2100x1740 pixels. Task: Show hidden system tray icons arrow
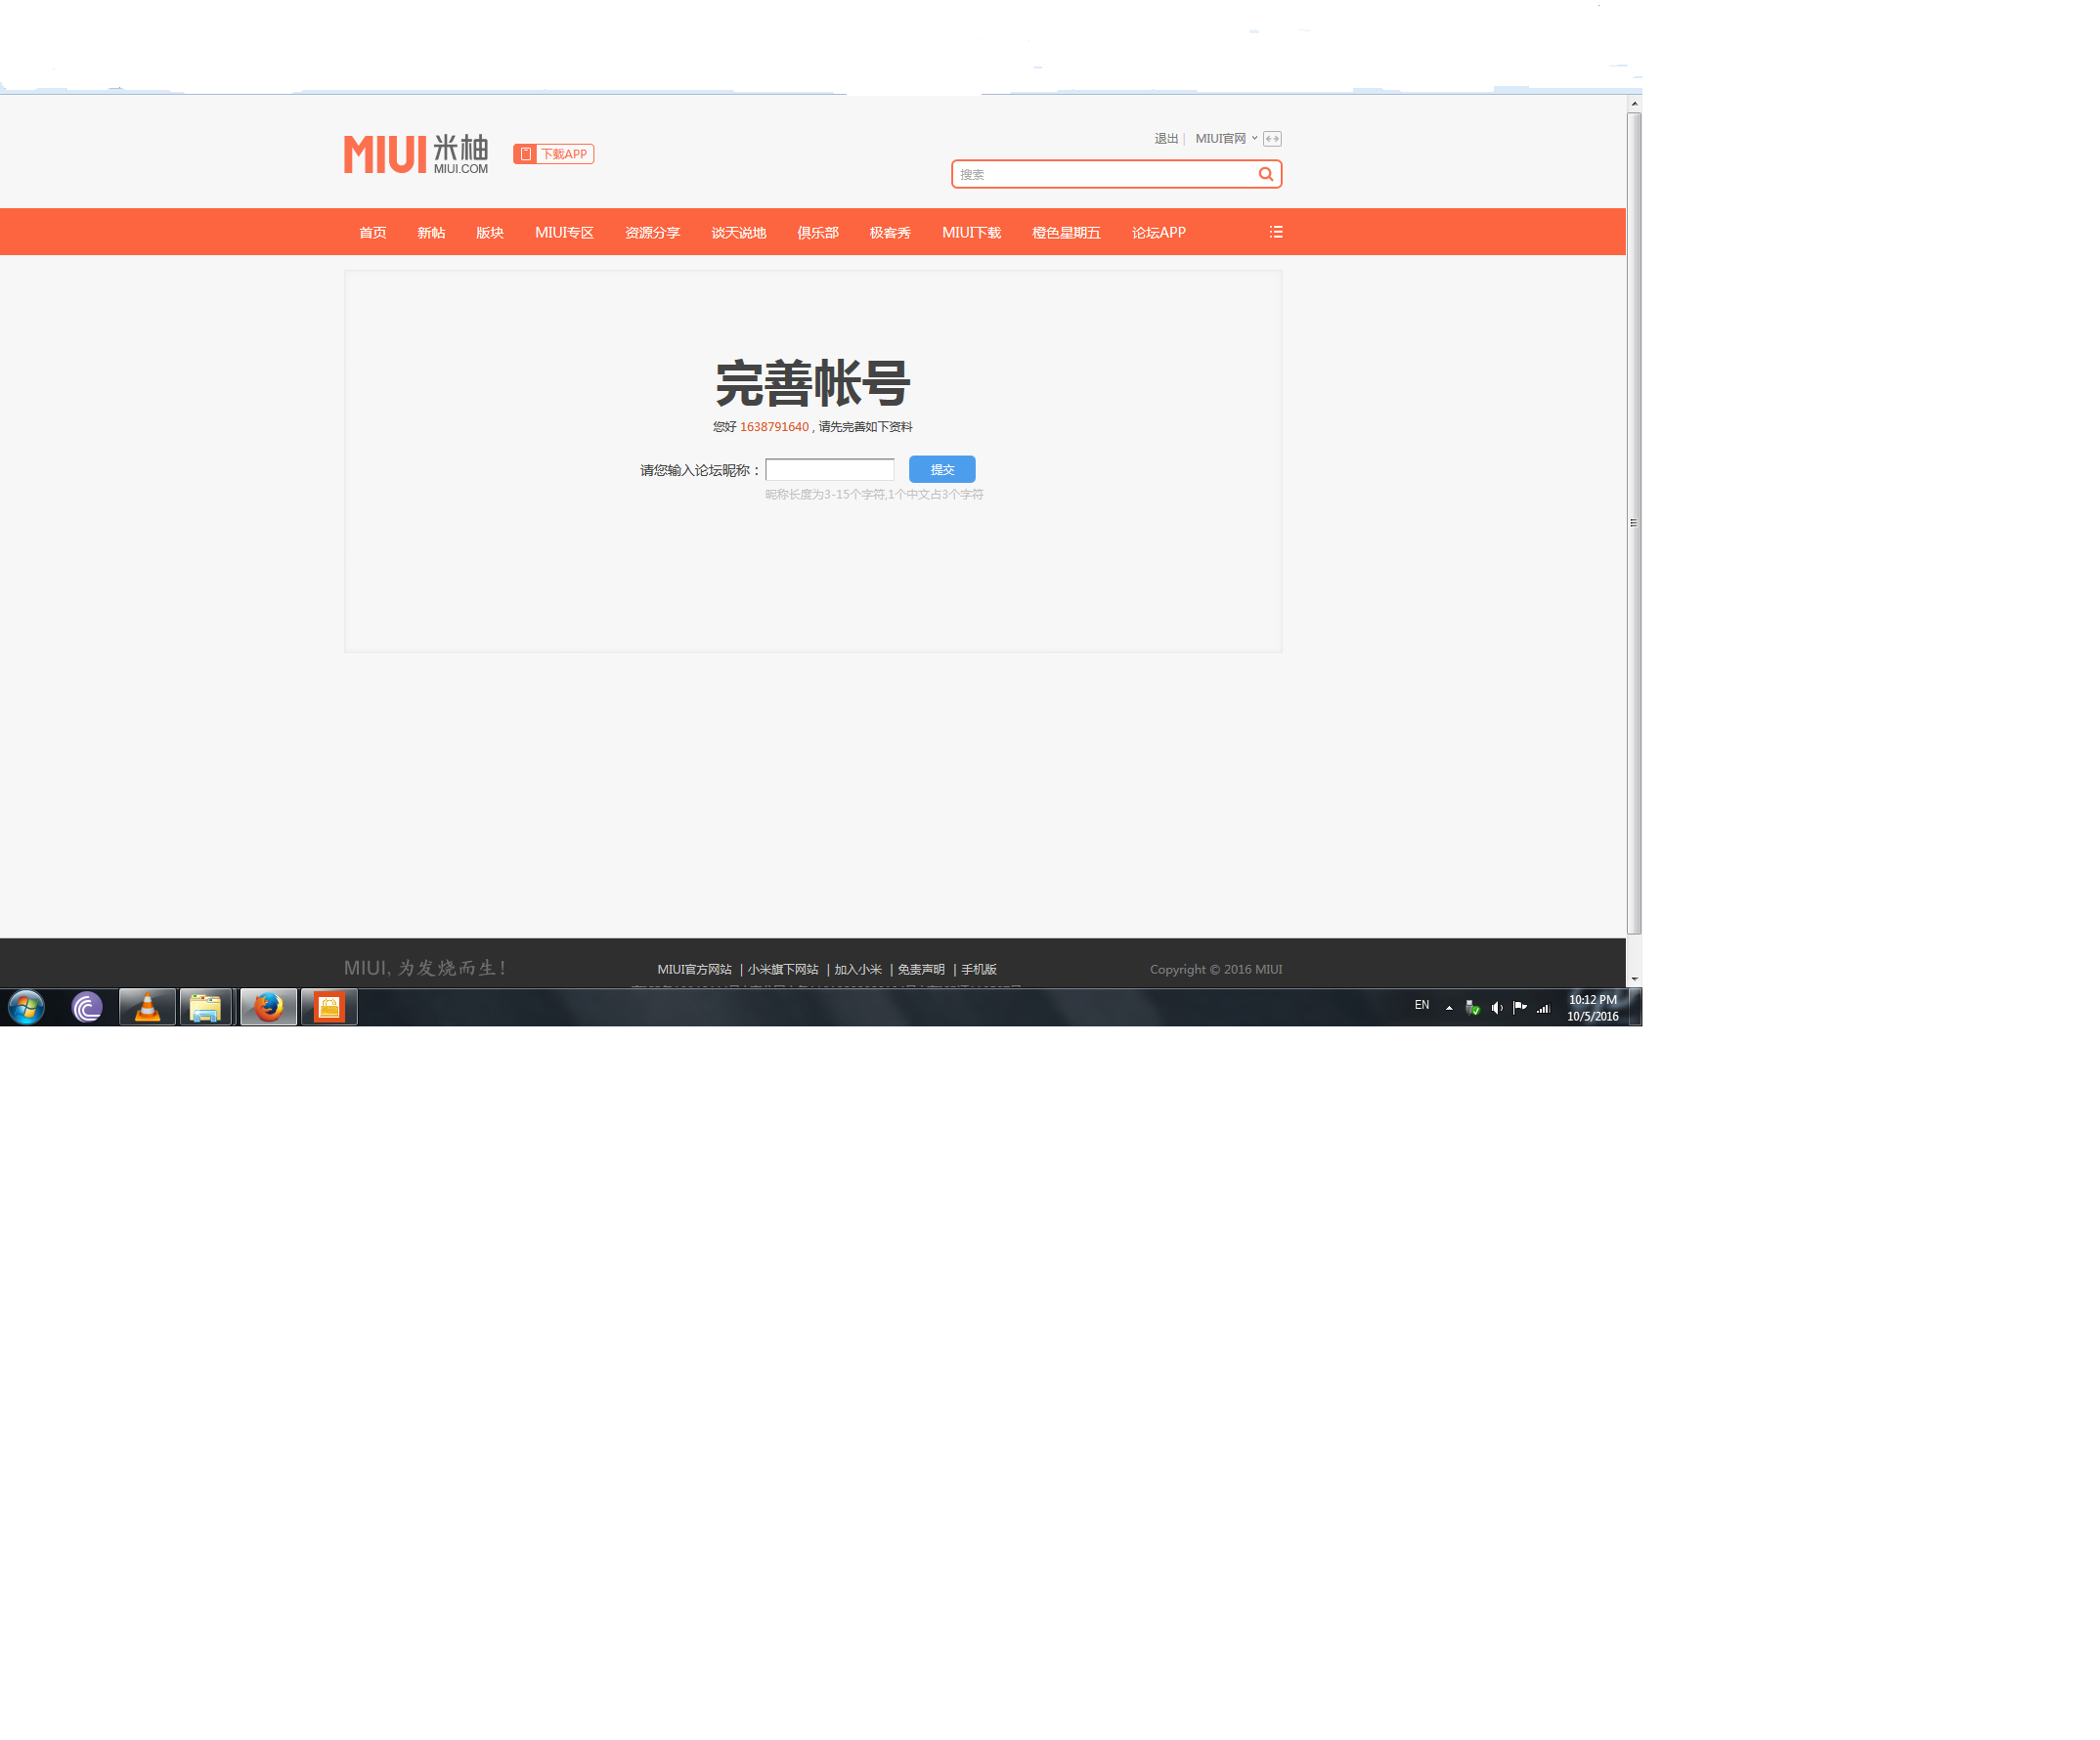point(1449,1008)
